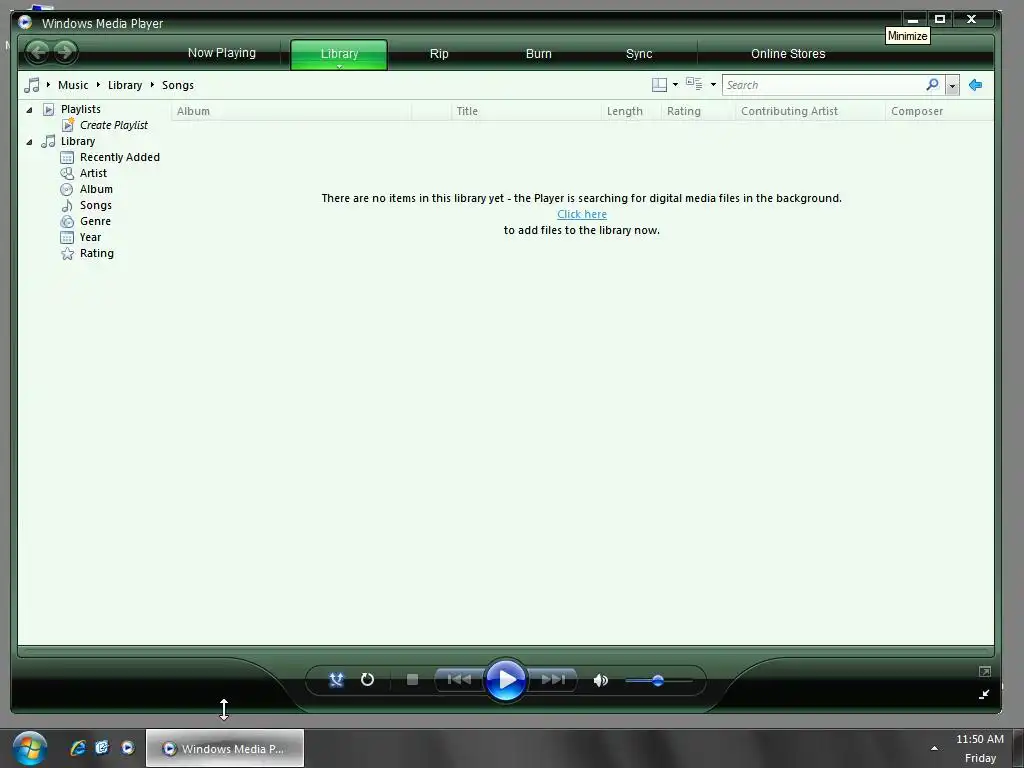Screen dimensions: 1024x768
Task: Click inside the Search input field
Action: [824, 85]
